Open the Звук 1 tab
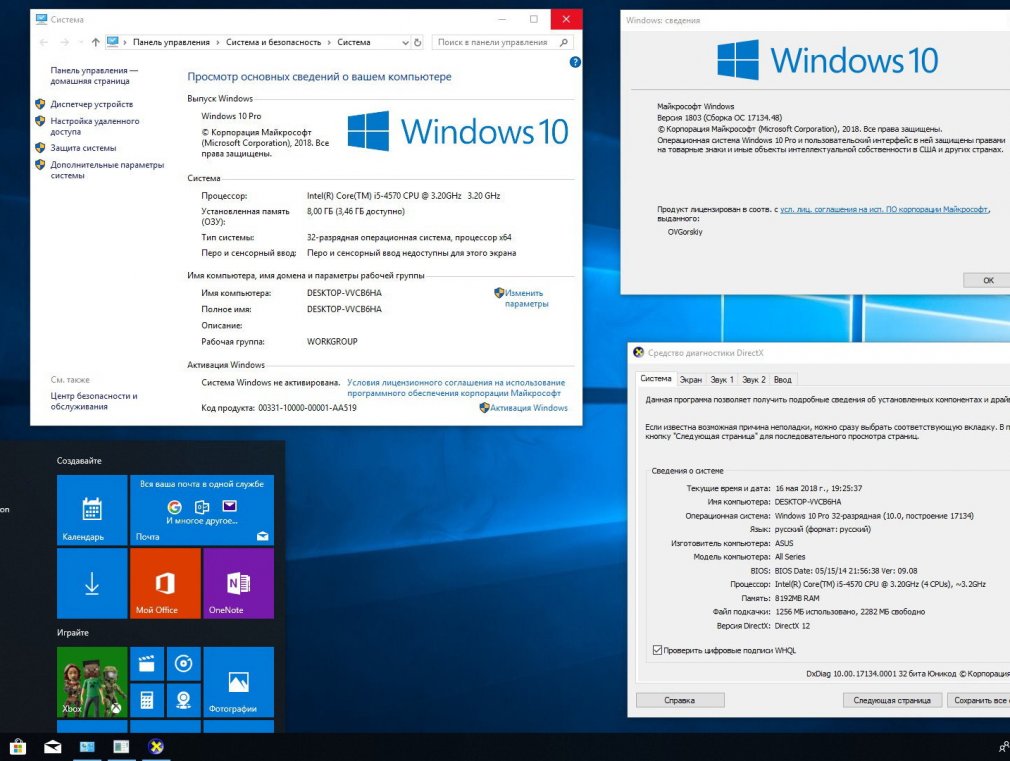This screenshot has width=1010, height=761. [x=721, y=380]
